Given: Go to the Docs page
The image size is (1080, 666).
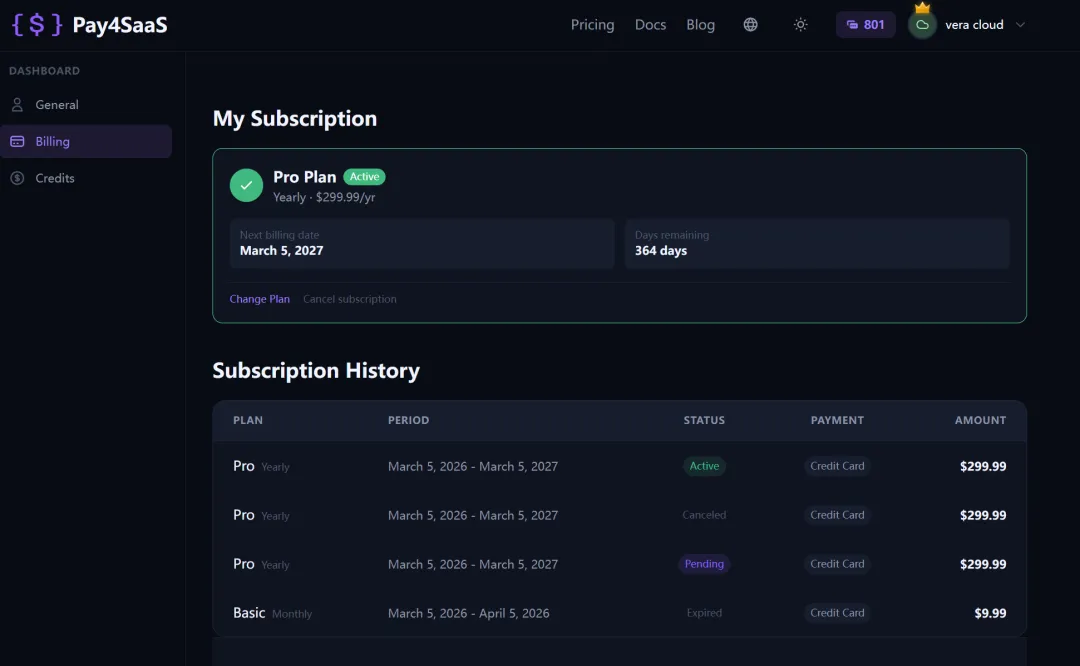Looking at the screenshot, I should (650, 25).
